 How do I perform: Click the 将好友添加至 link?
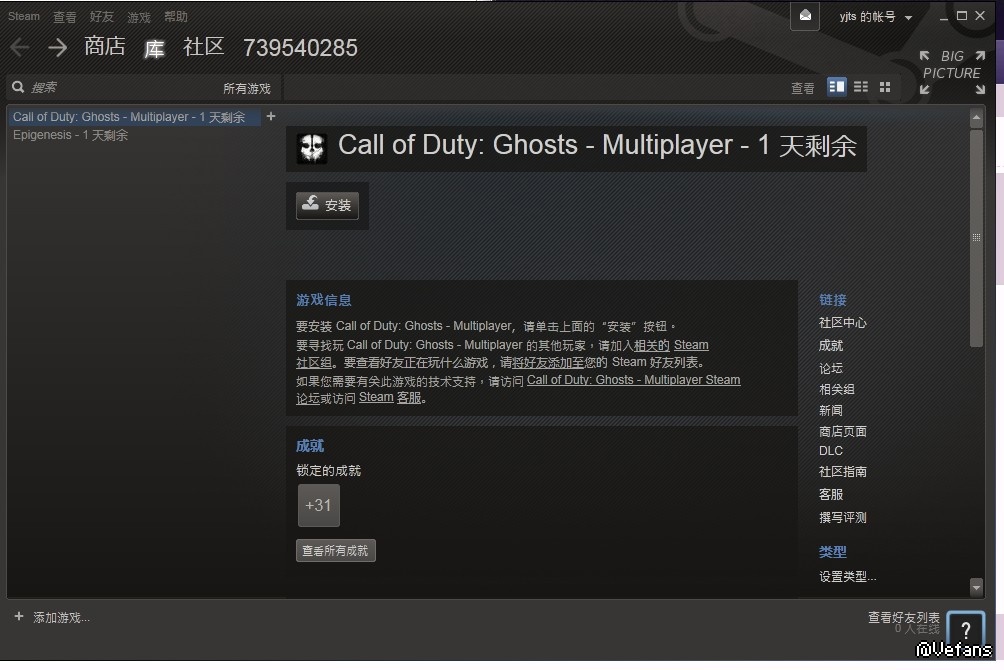coord(548,363)
